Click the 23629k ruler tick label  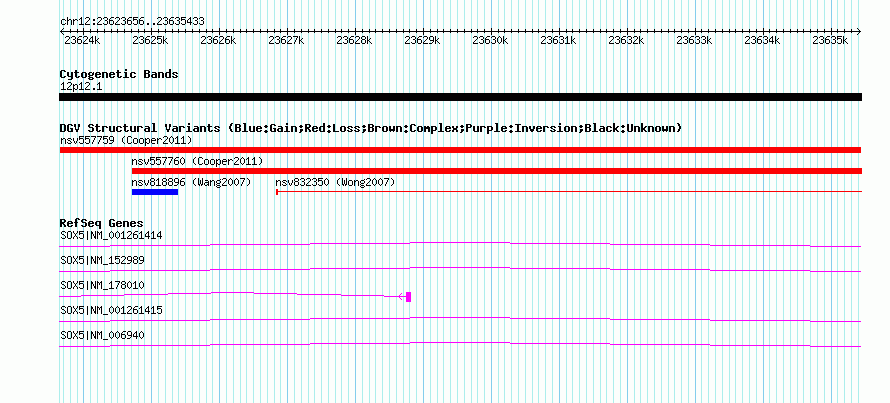tap(423, 40)
